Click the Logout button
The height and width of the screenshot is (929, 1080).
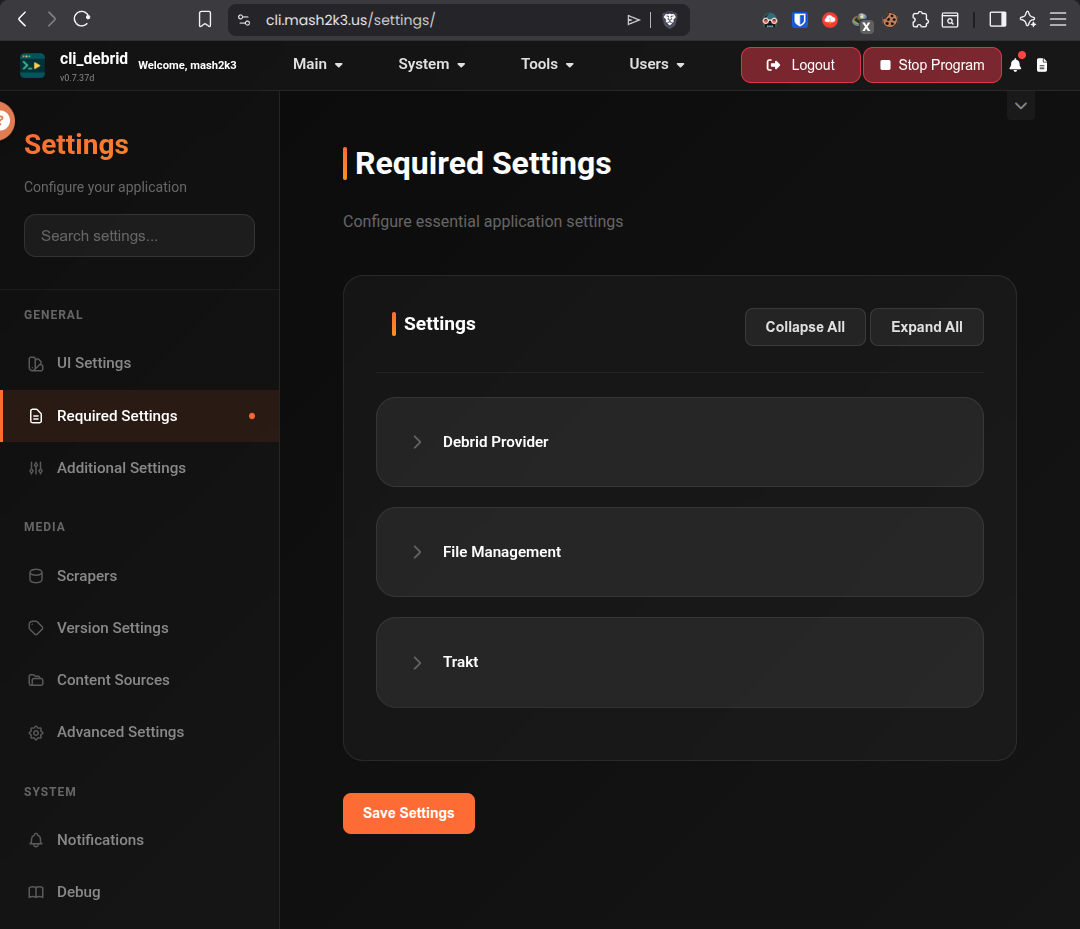[800, 65]
